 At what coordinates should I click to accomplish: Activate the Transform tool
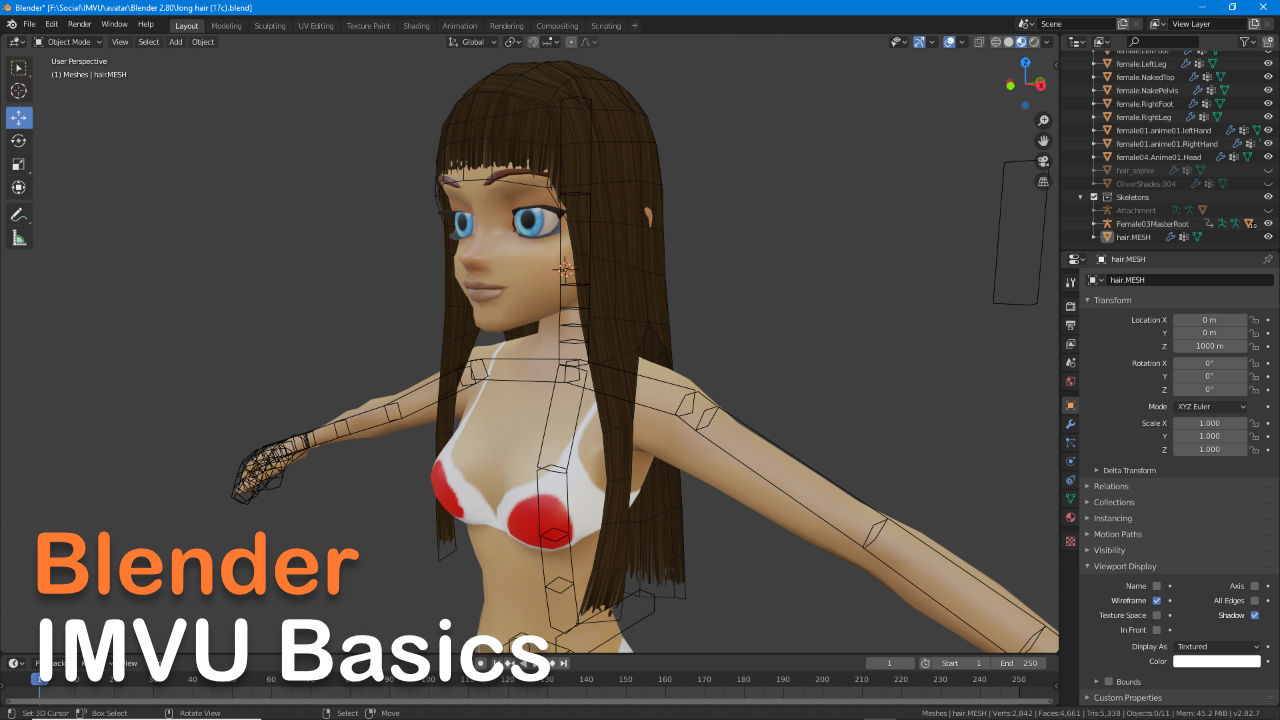[19, 187]
